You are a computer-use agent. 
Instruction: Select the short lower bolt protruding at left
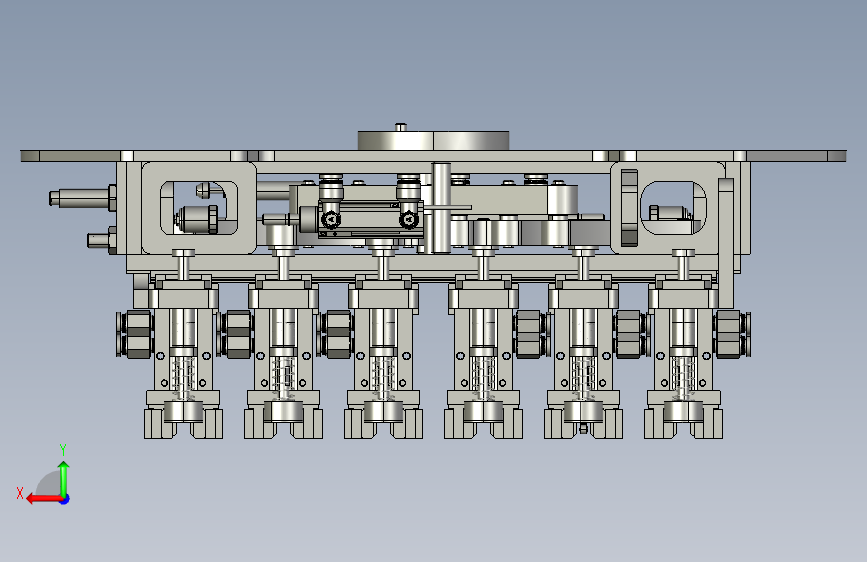tap(102, 240)
